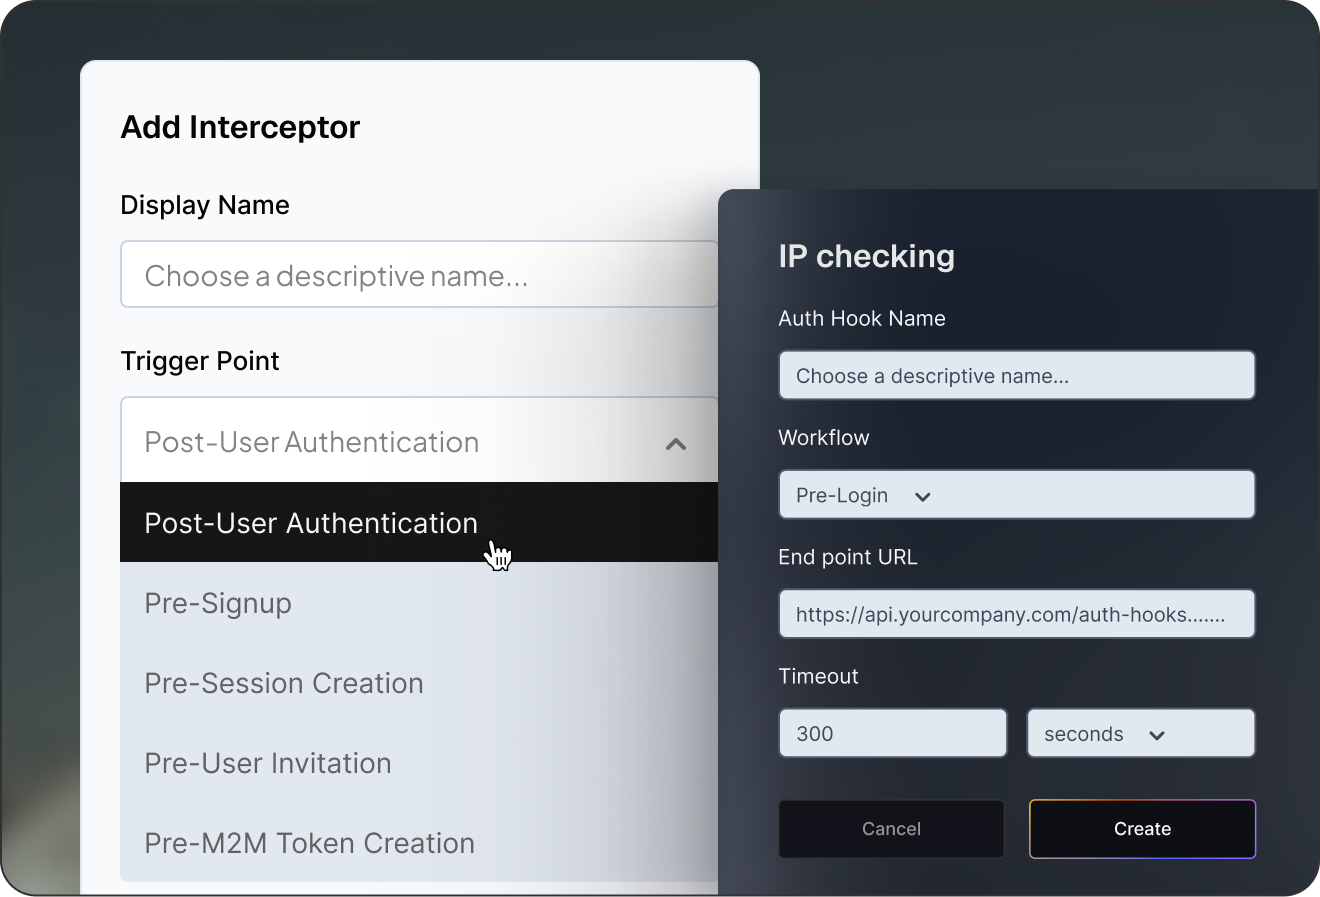
Task: Click the Trigger Point combo box
Action: [x=420, y=441]
